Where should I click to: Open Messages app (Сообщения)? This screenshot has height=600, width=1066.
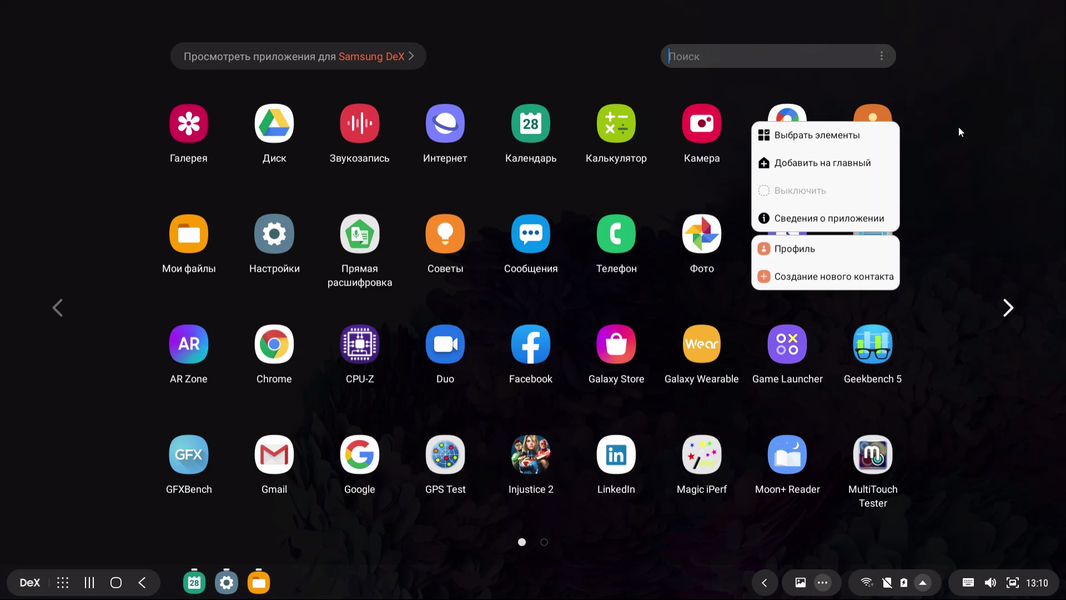(531, 234)
